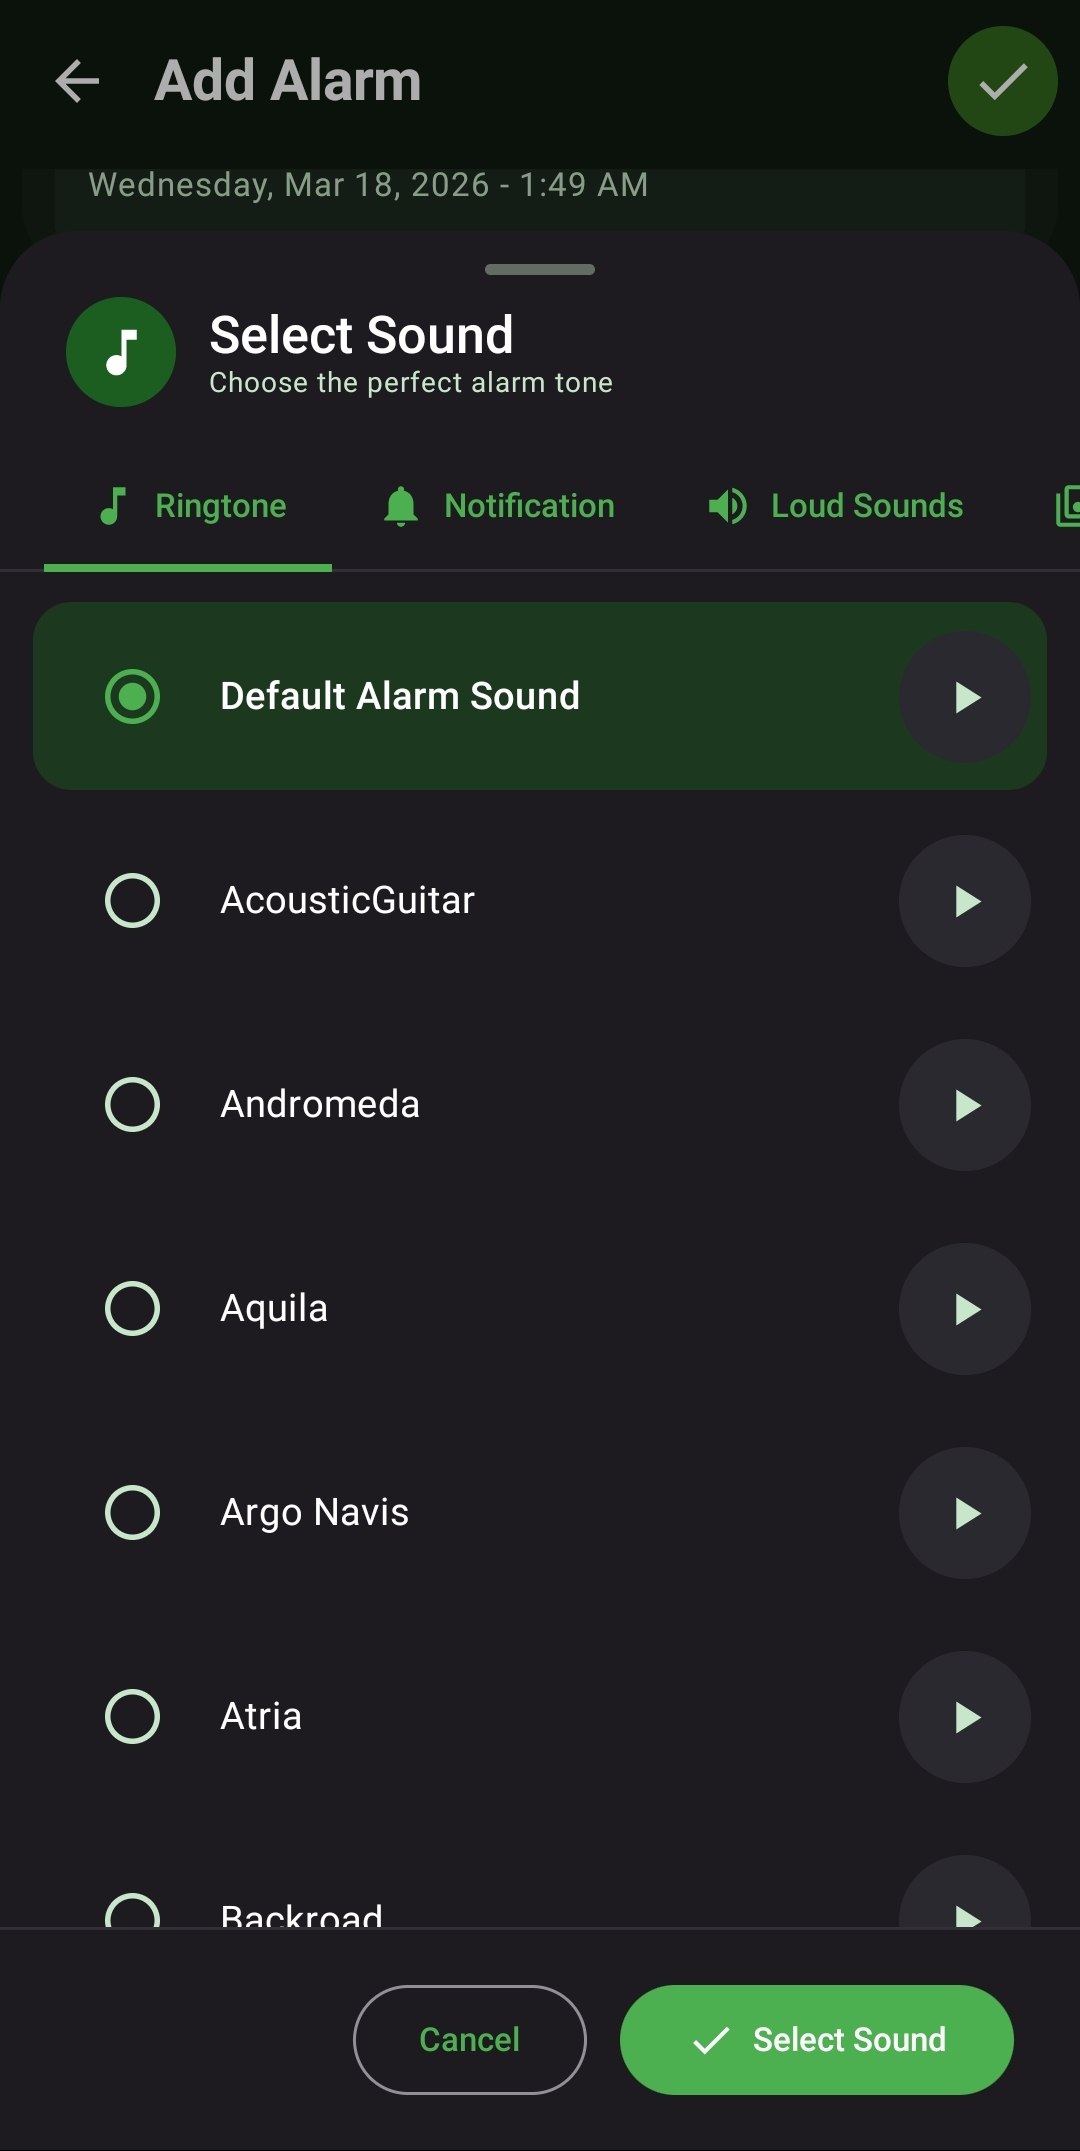Select the Aquila radio button

[x=132, y=1309]
